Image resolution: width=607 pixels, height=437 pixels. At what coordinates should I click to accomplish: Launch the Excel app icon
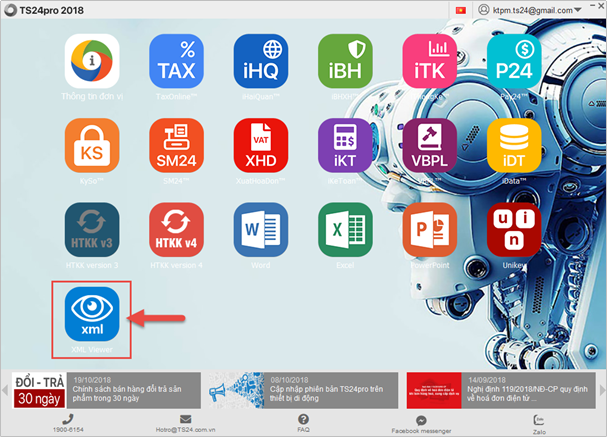click(x=345, y=230)
